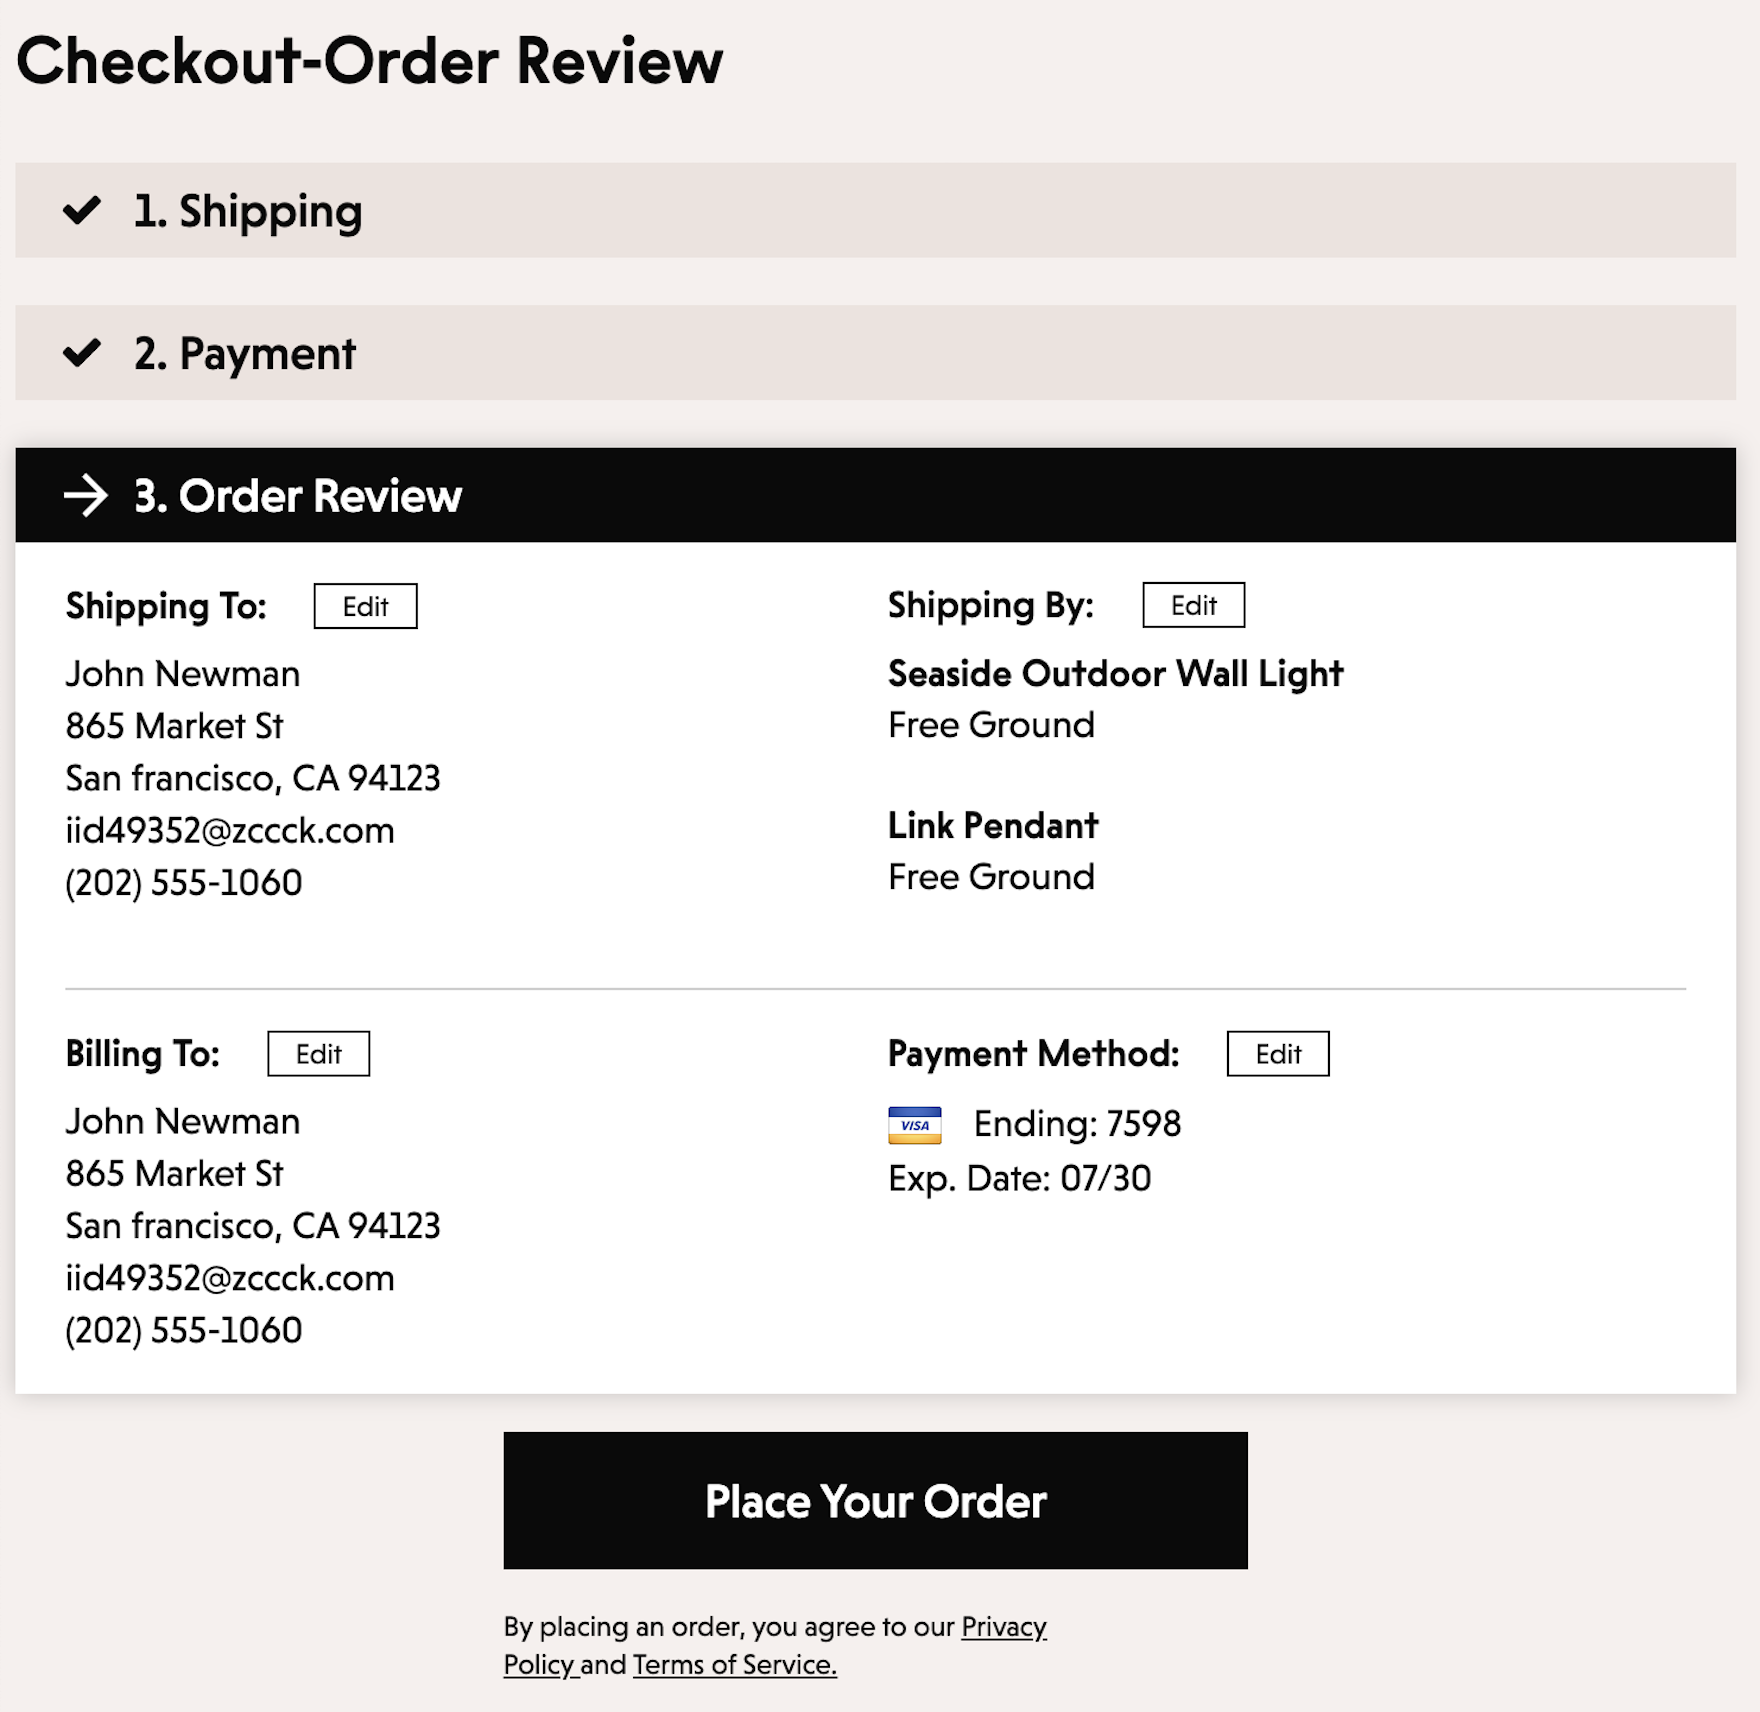The height and width of the screenshot is (1712, 1760).
Task: Edit the Payment Method
Action: tap(1277, 1054)
